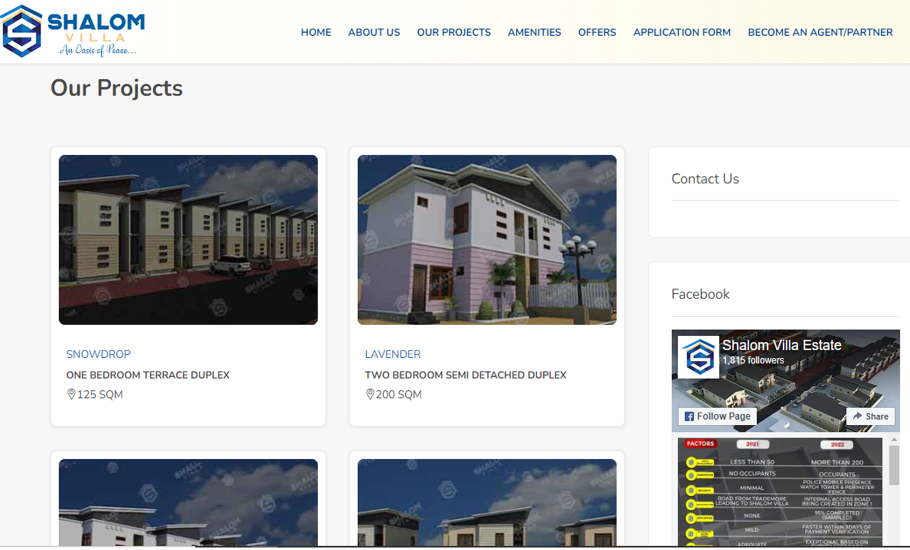This screenshot has height=550, width=910.
Task: Click the location pin beside 200 SQM
Action: (370, 395)
